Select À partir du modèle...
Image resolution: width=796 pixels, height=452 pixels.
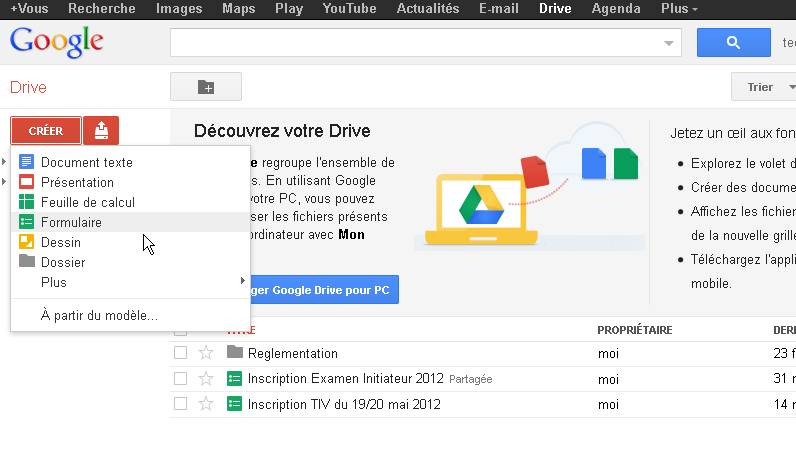(x=130, y=315)
